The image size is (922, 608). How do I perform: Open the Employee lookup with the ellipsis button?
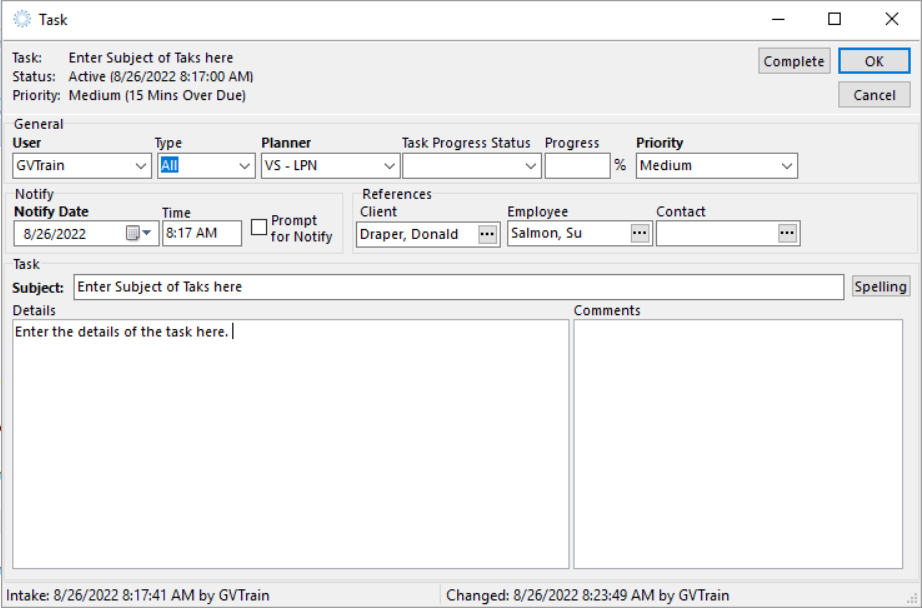[640, 233]
